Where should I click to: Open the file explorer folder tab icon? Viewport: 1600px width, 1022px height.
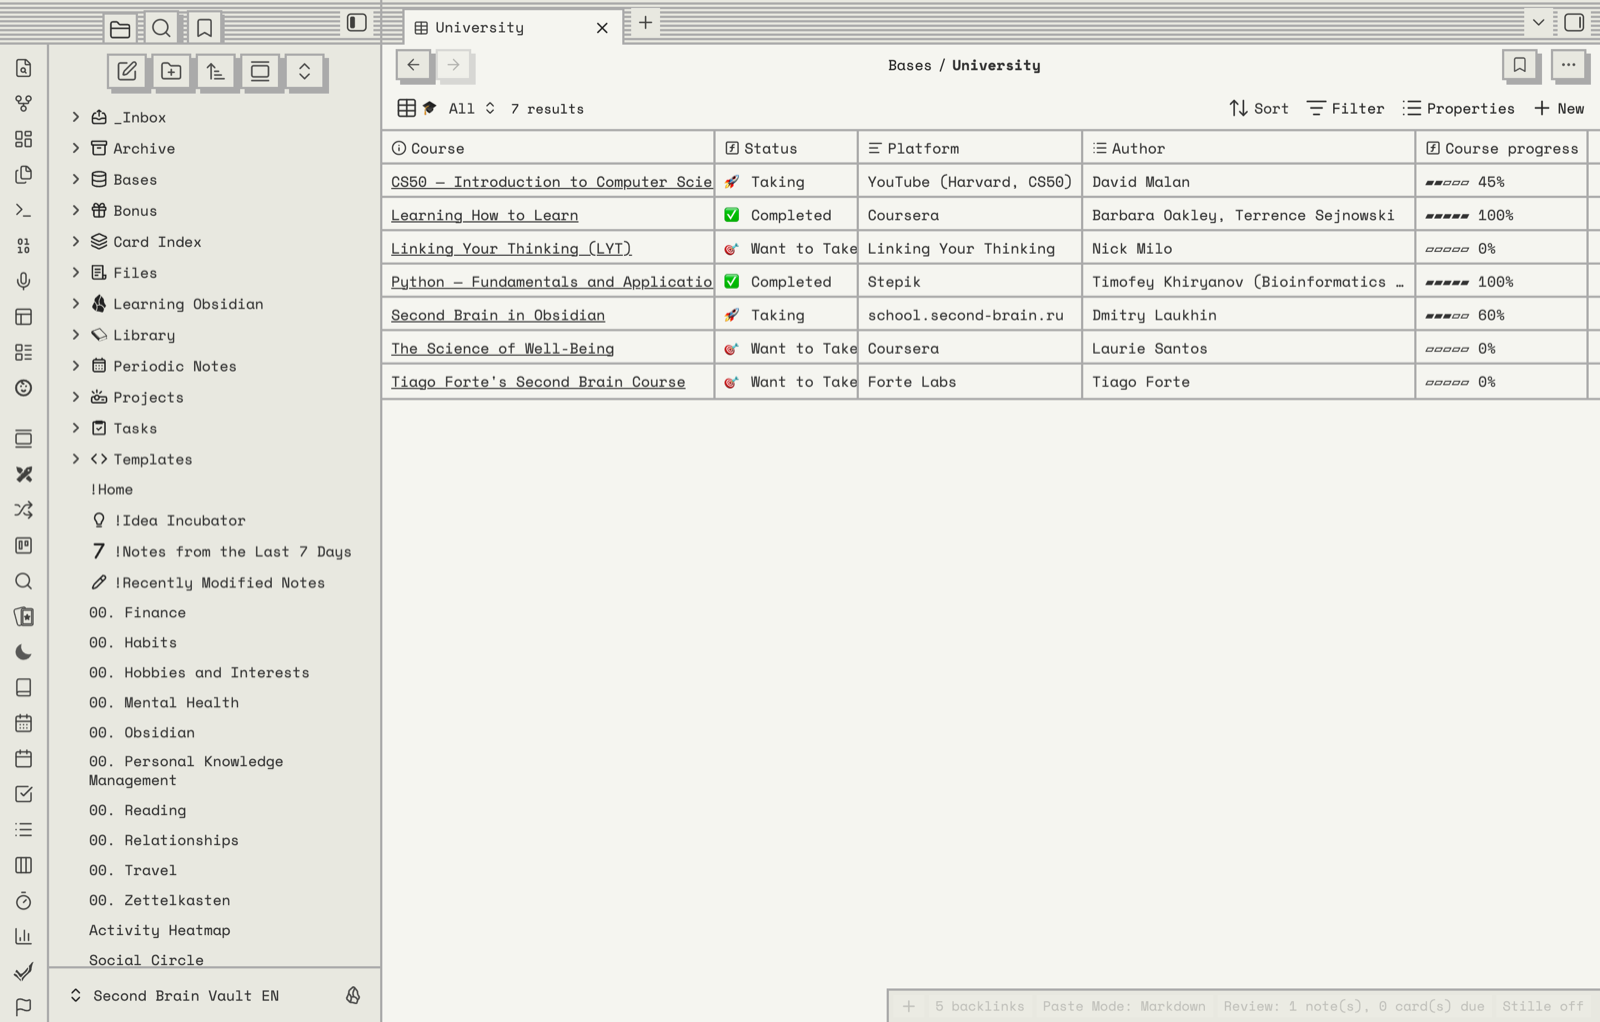click(x=120, y=28)
